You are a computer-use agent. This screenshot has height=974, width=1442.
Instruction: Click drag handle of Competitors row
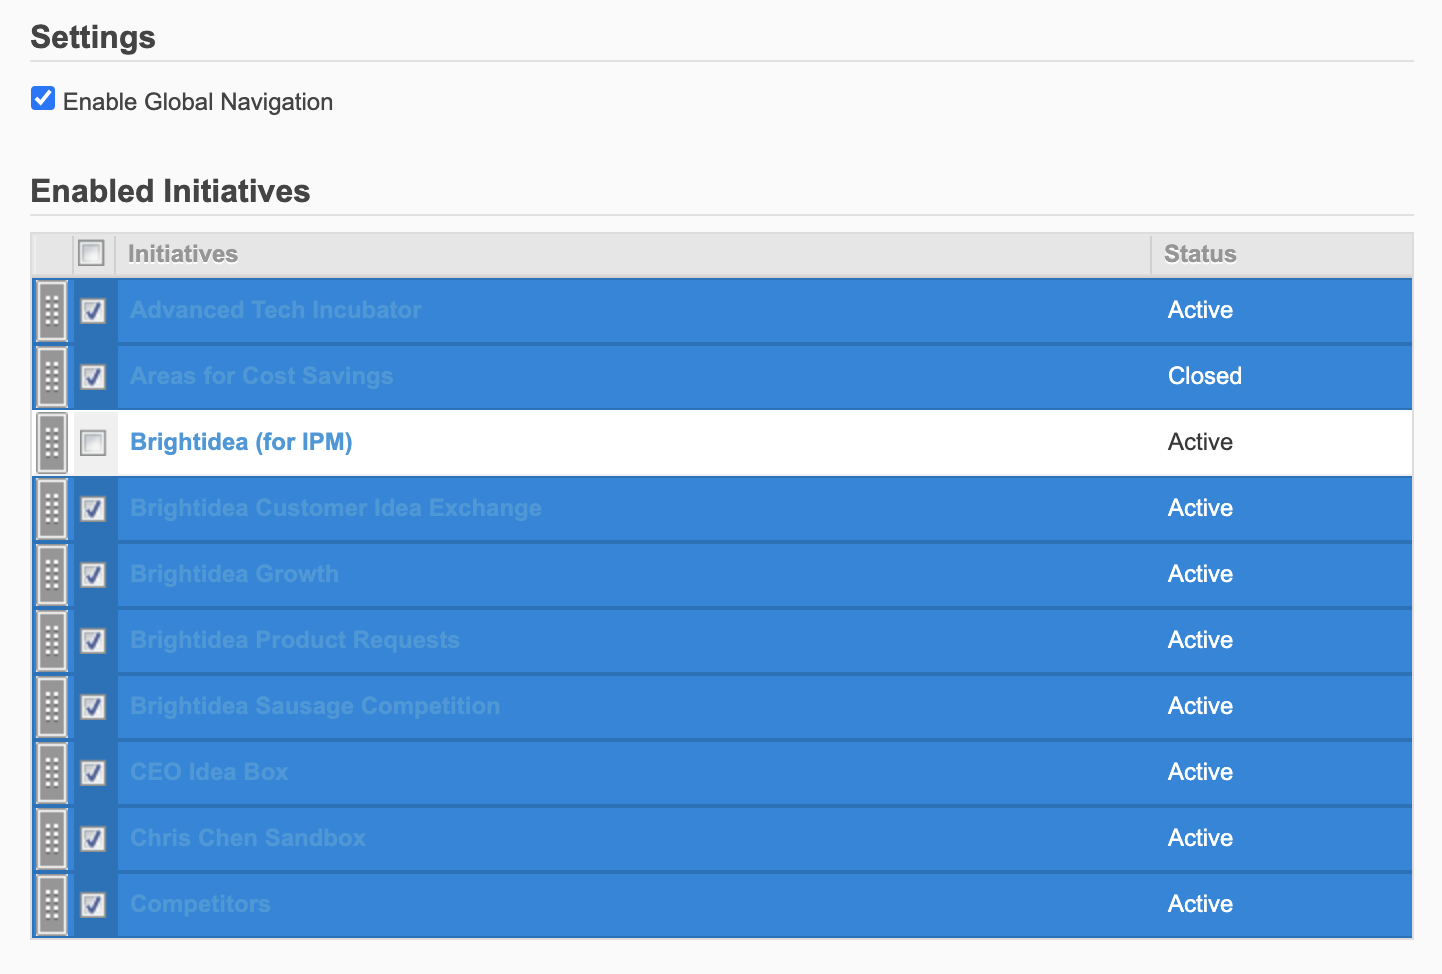[x=52, y=905]
